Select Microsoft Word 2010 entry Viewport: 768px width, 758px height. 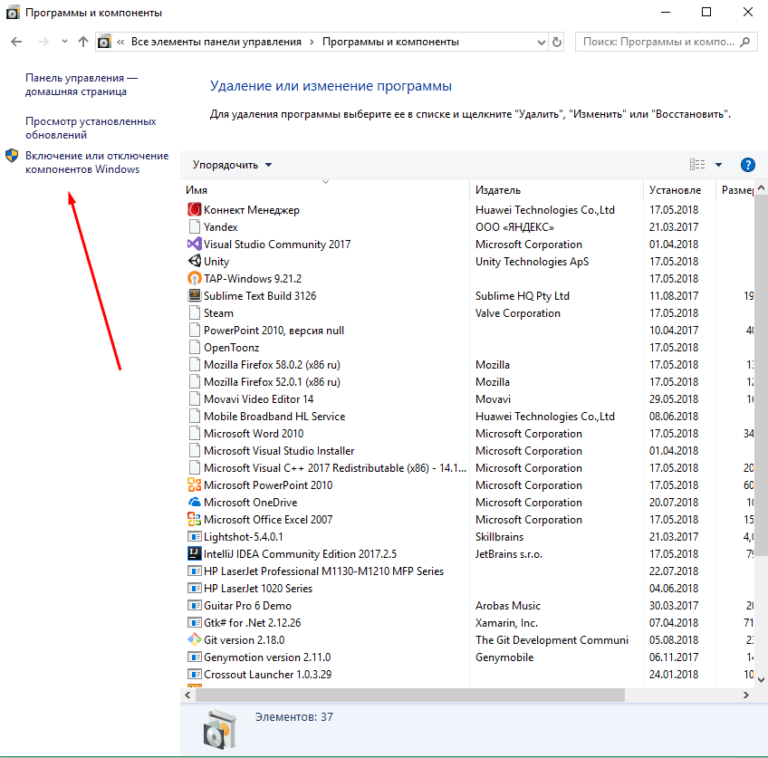[x=254, y=433]
